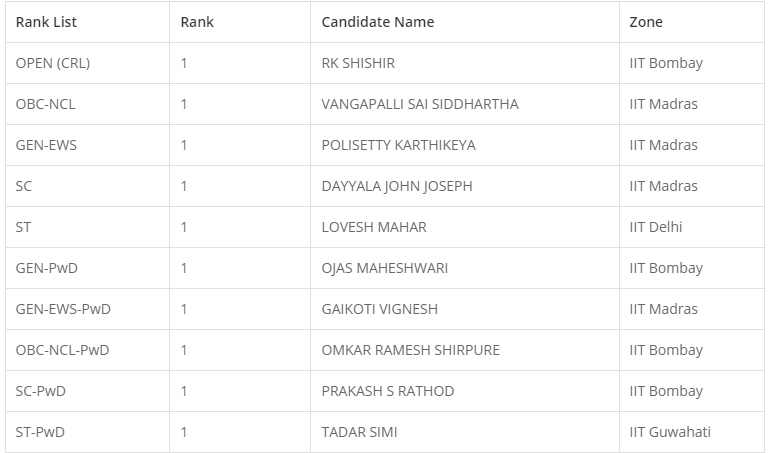Click POLISETTY KARTHIKEYA name cell
769x453 pixels.
pyautogui.click(x=398, y=145)
